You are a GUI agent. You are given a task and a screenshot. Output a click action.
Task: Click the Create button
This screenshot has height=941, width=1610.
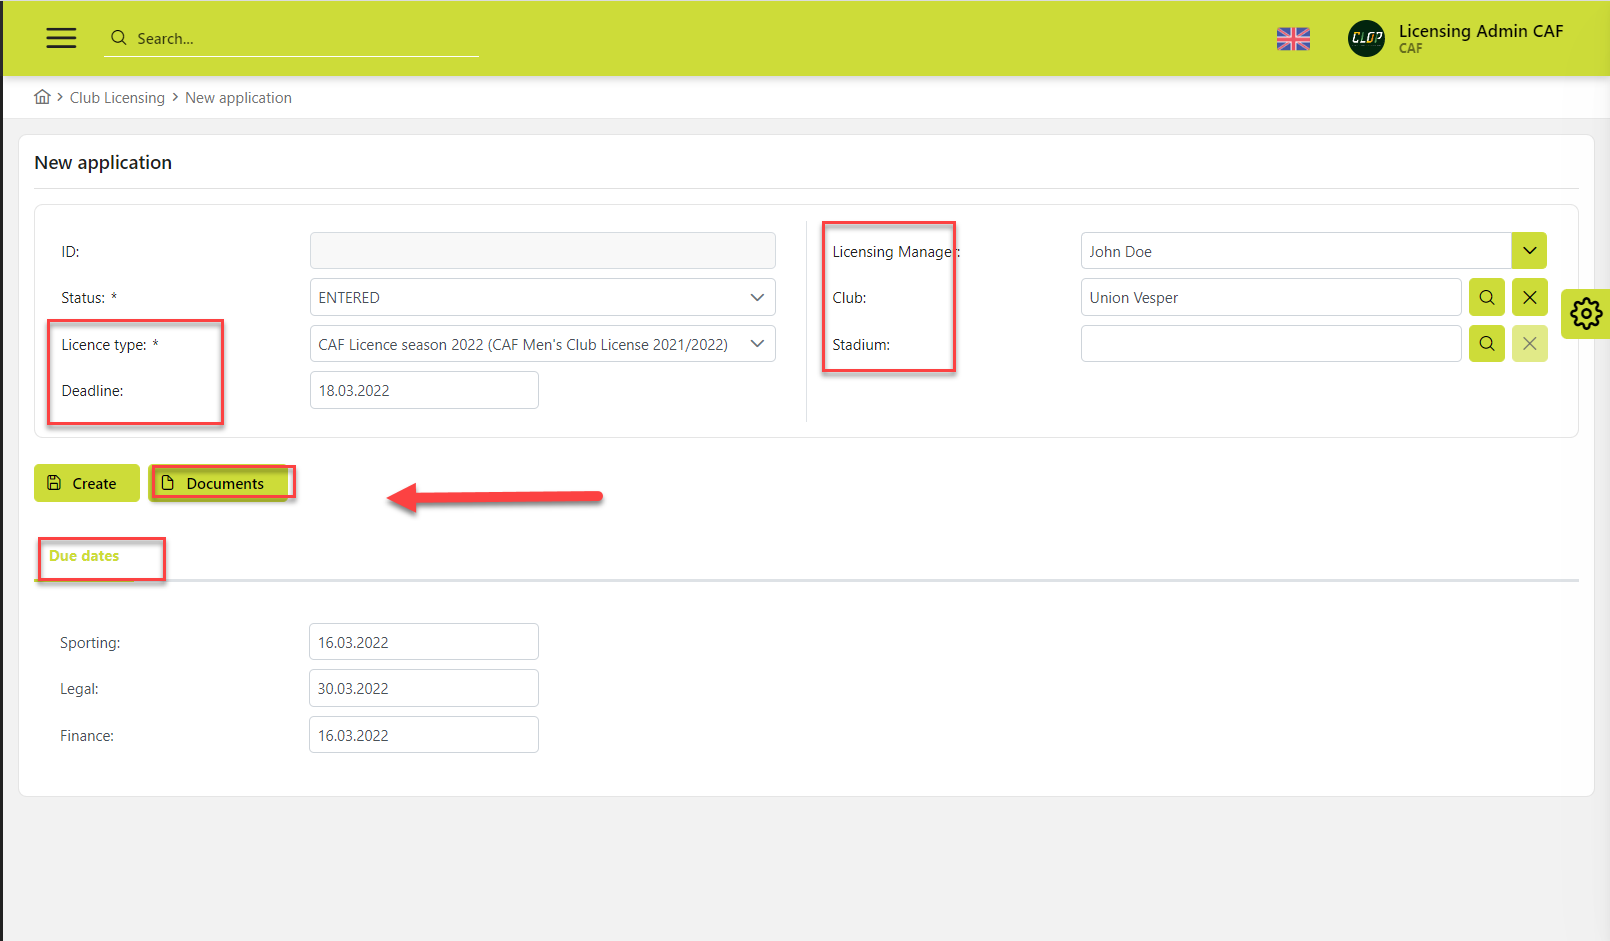(86, 484)
